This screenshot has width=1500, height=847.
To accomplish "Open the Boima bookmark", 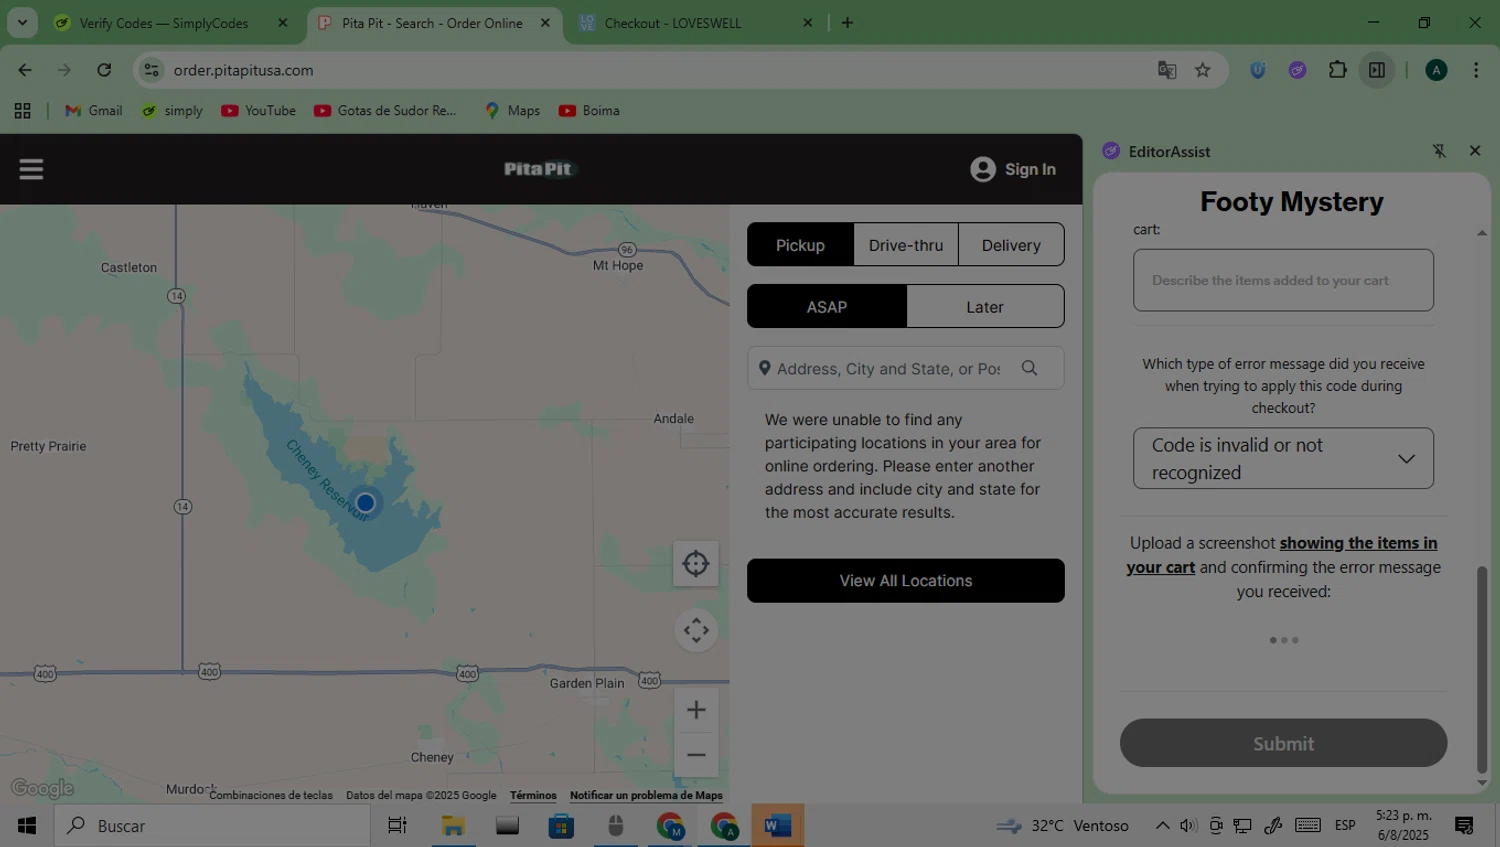I will coord(589,111).
